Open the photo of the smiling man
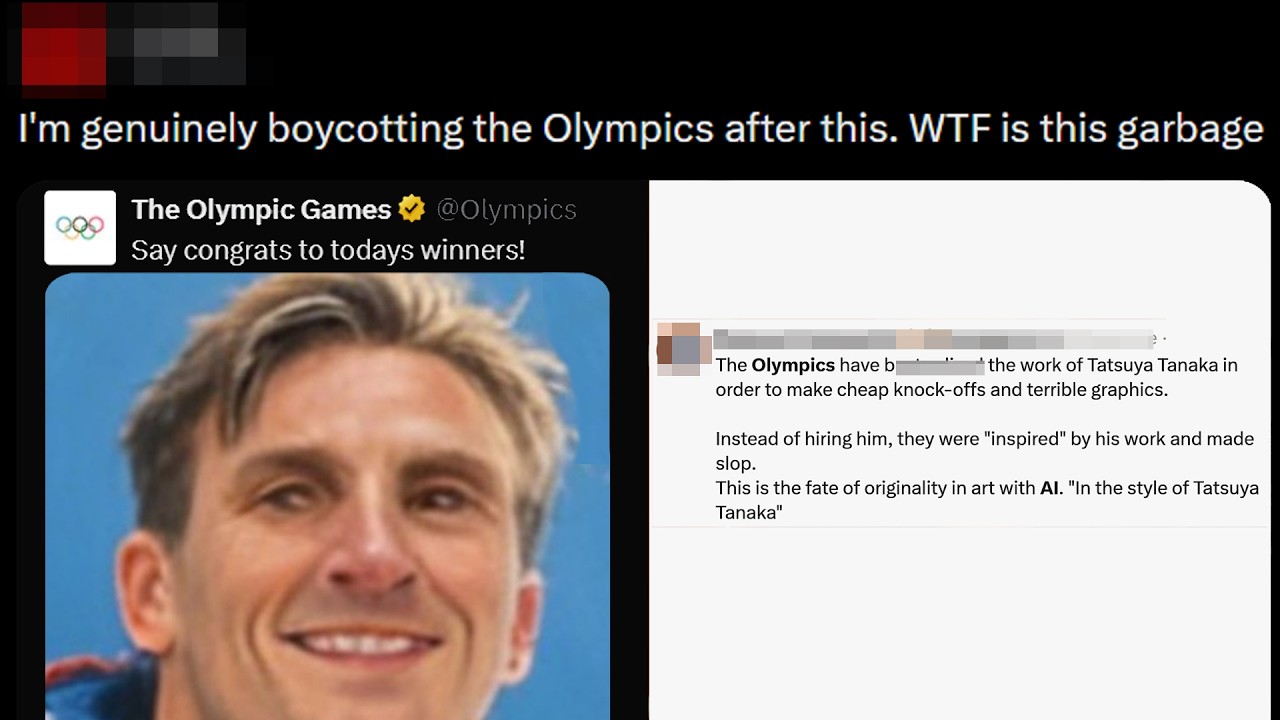 pyautogui.click(x=327, y=496)
